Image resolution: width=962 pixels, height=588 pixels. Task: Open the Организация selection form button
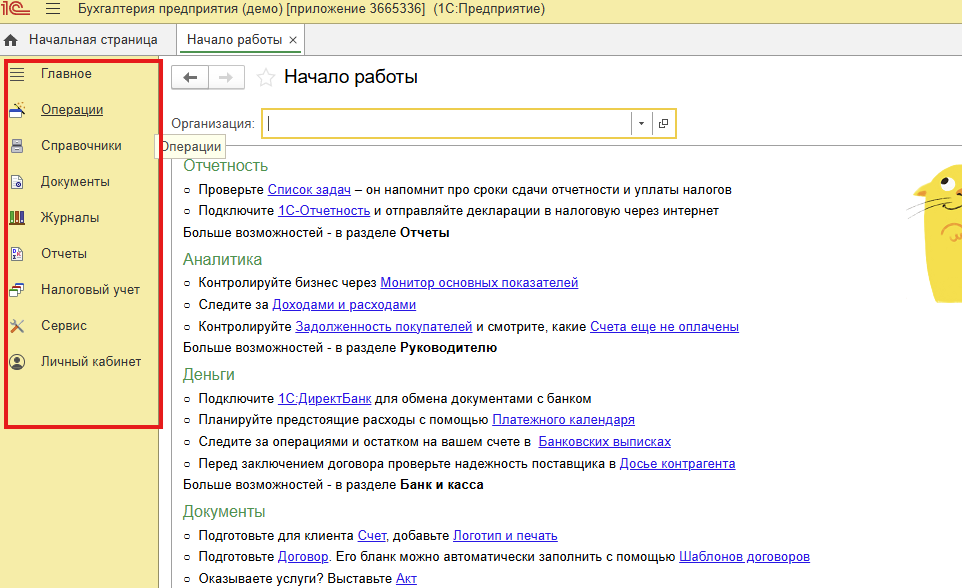[663, 123]
